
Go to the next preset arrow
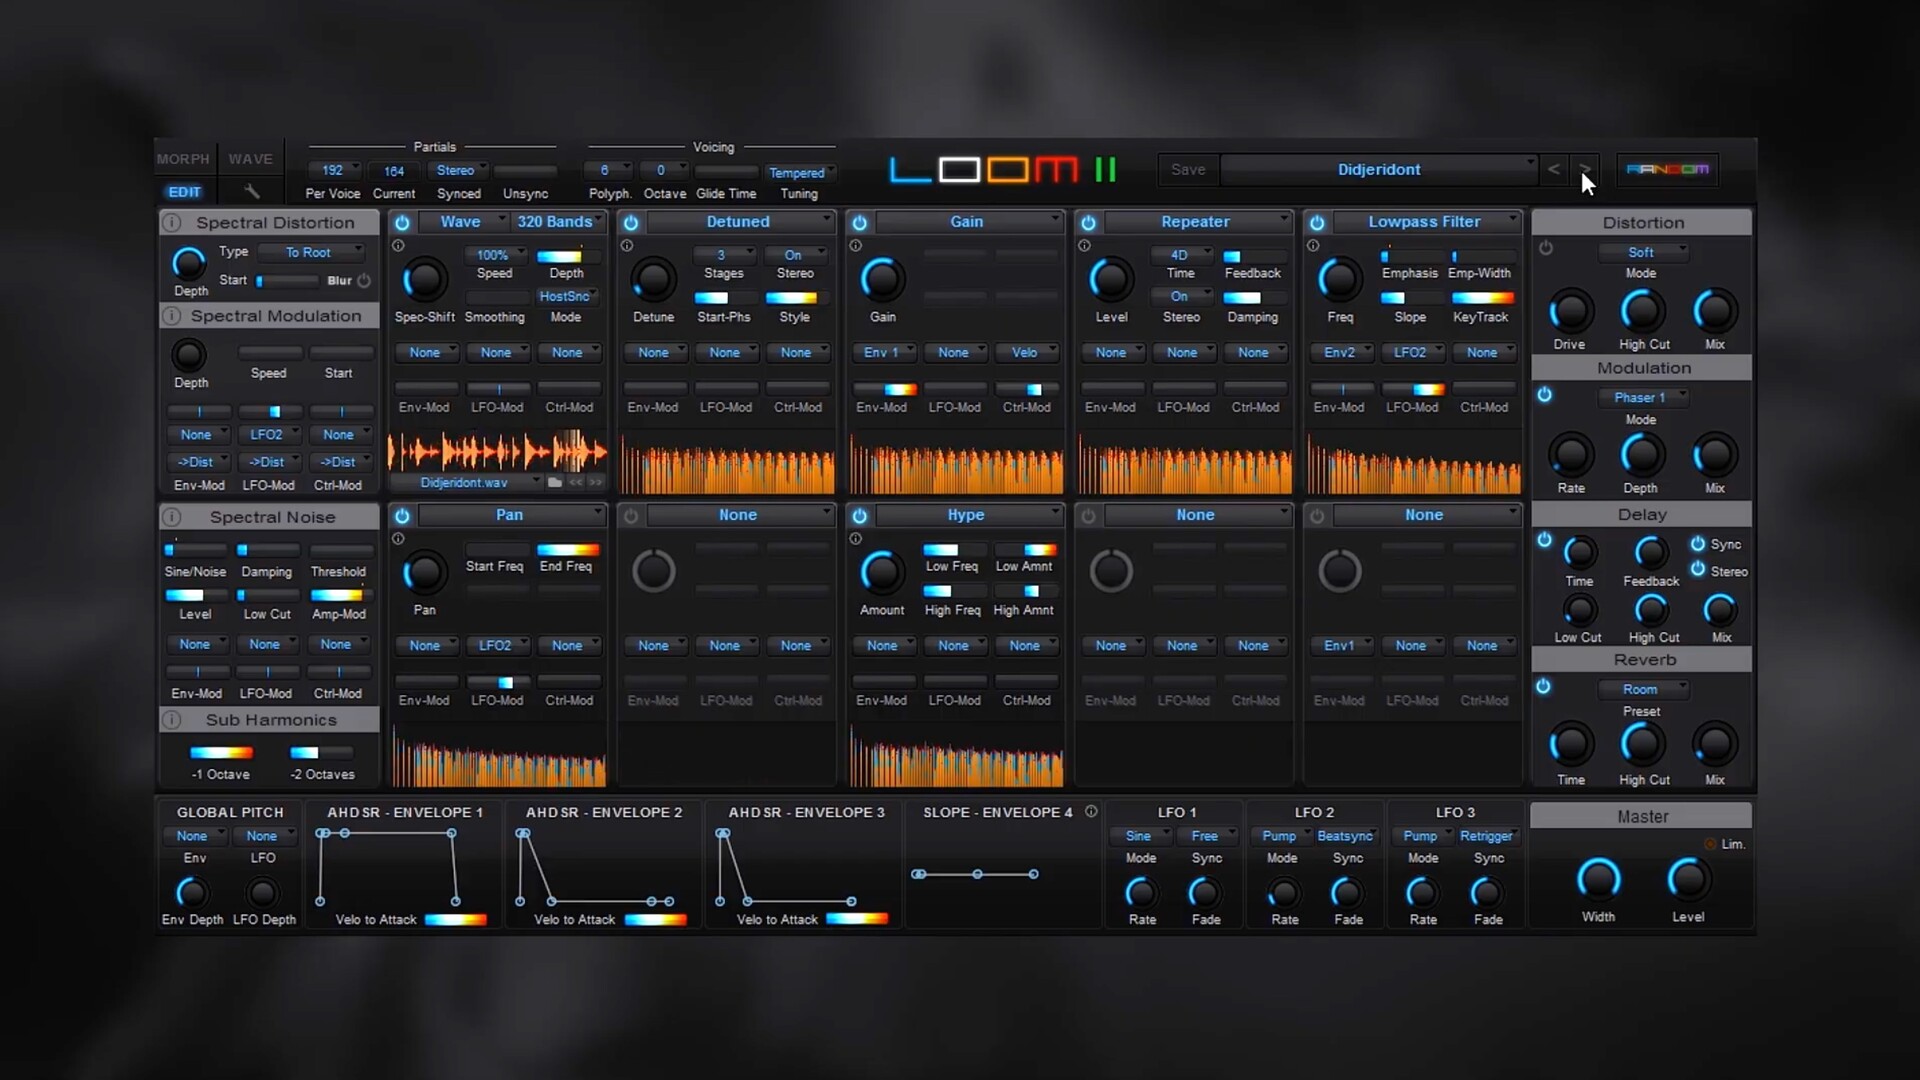(1584, 169)
